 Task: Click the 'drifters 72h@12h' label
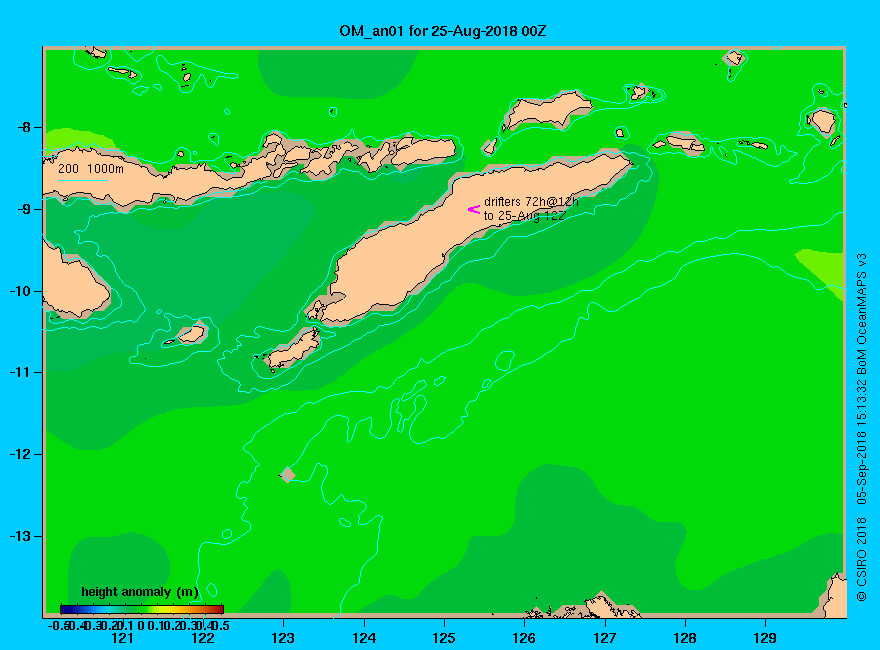(531, 202)
